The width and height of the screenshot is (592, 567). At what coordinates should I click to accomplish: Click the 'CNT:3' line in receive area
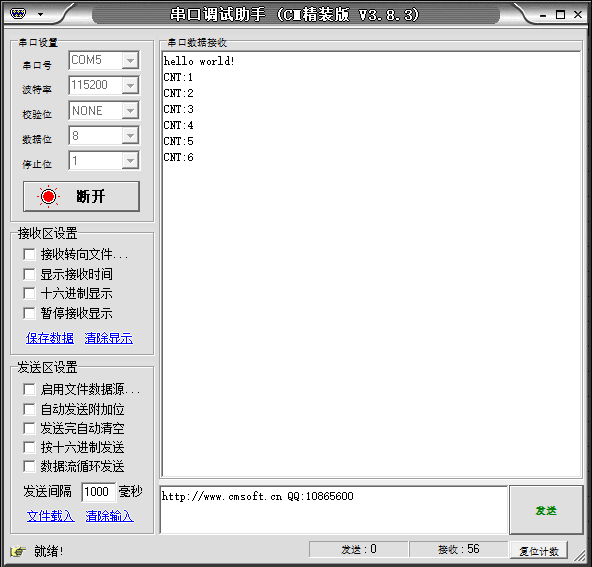click(x=179, y=109)
